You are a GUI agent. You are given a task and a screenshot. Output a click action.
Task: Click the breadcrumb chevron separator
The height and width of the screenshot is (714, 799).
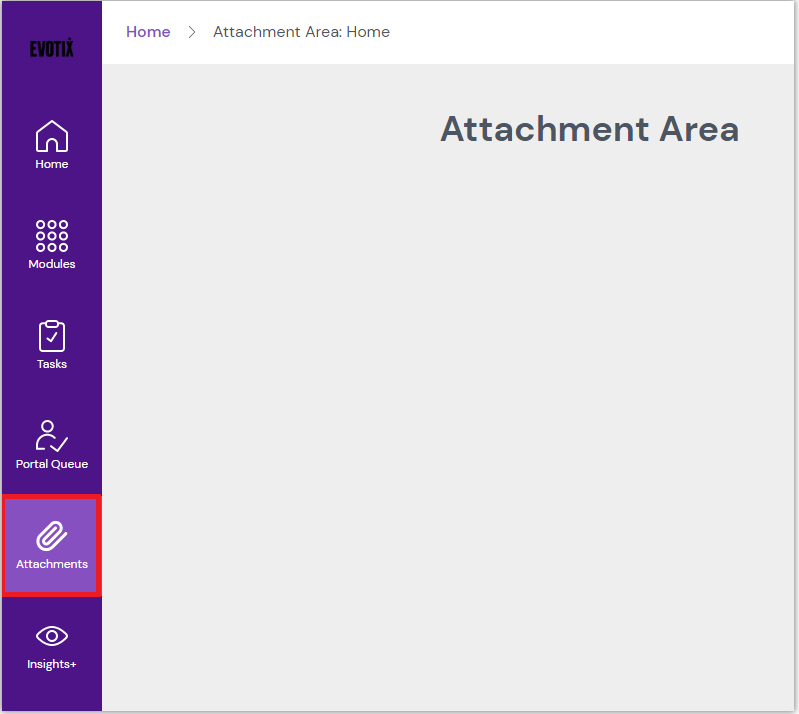point(192,32)
